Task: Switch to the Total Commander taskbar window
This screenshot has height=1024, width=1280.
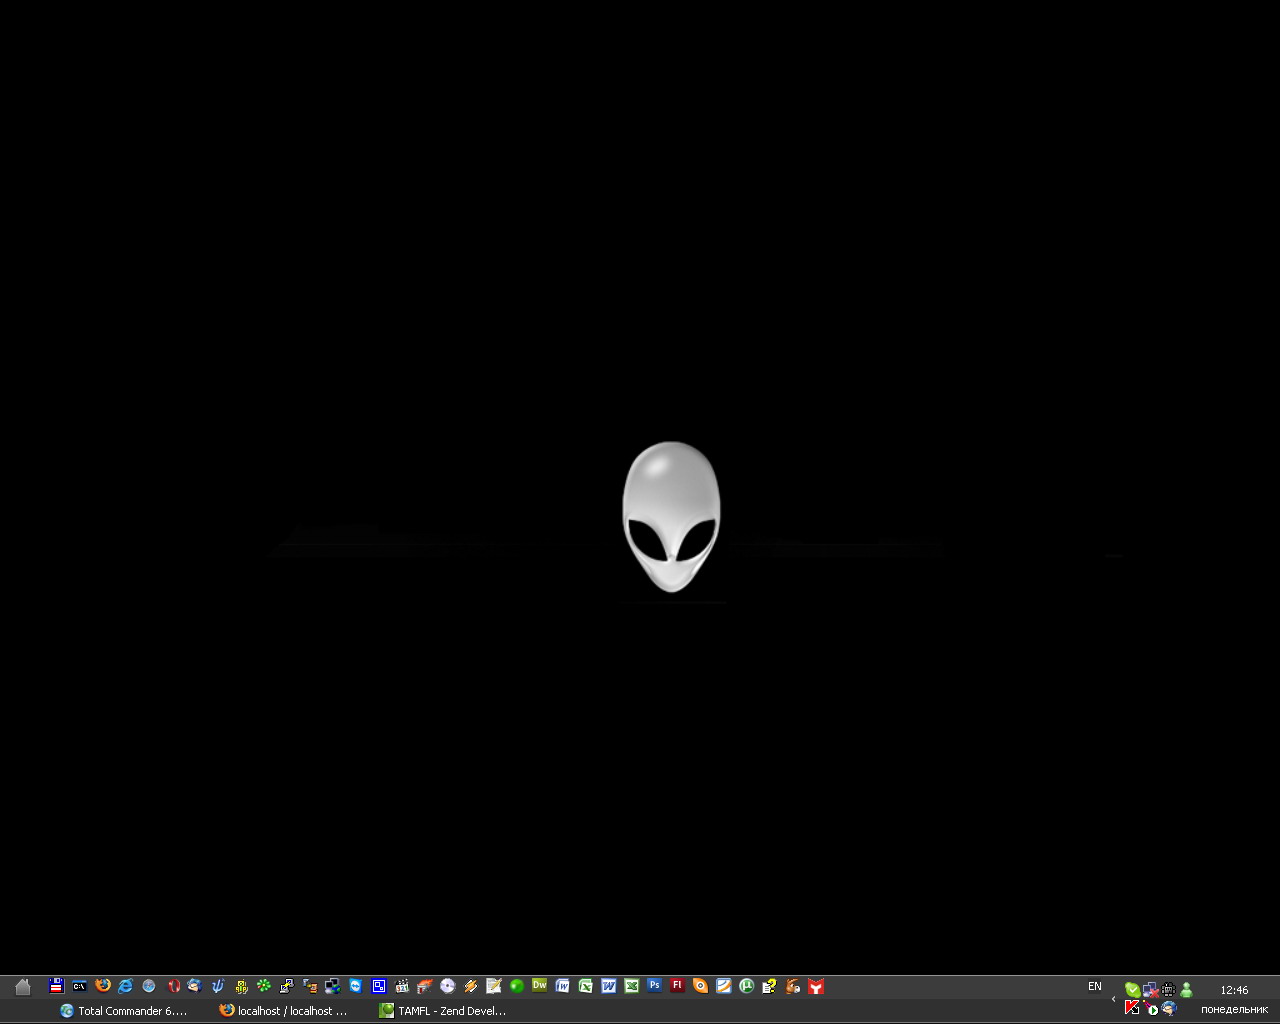Action: click(x=125, y=1011)
